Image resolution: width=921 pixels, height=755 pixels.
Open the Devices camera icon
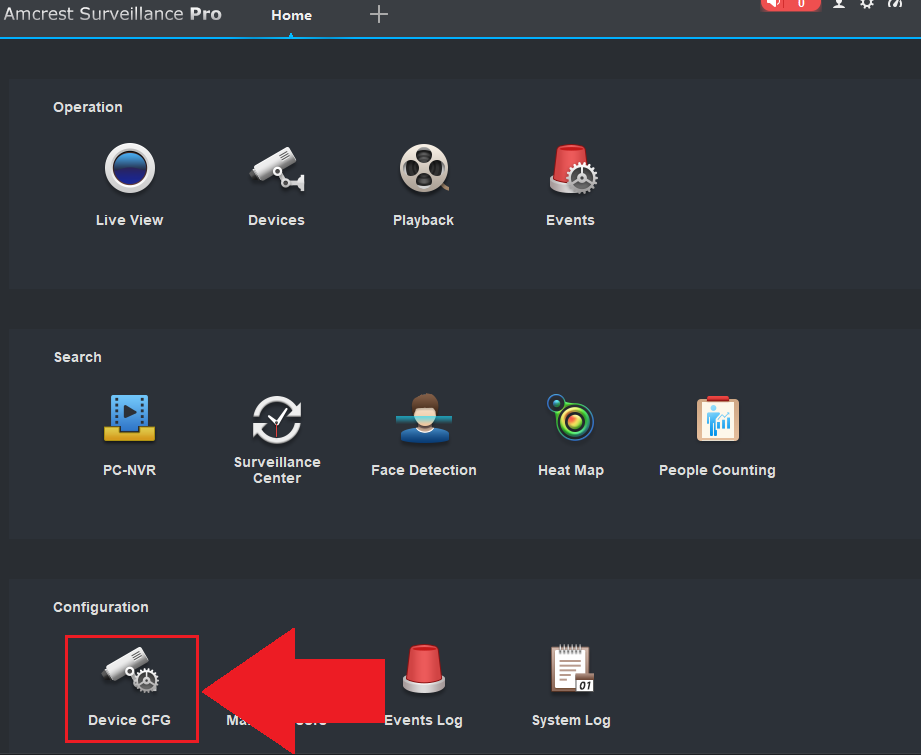pyautogui.click(x=276, y=168)
